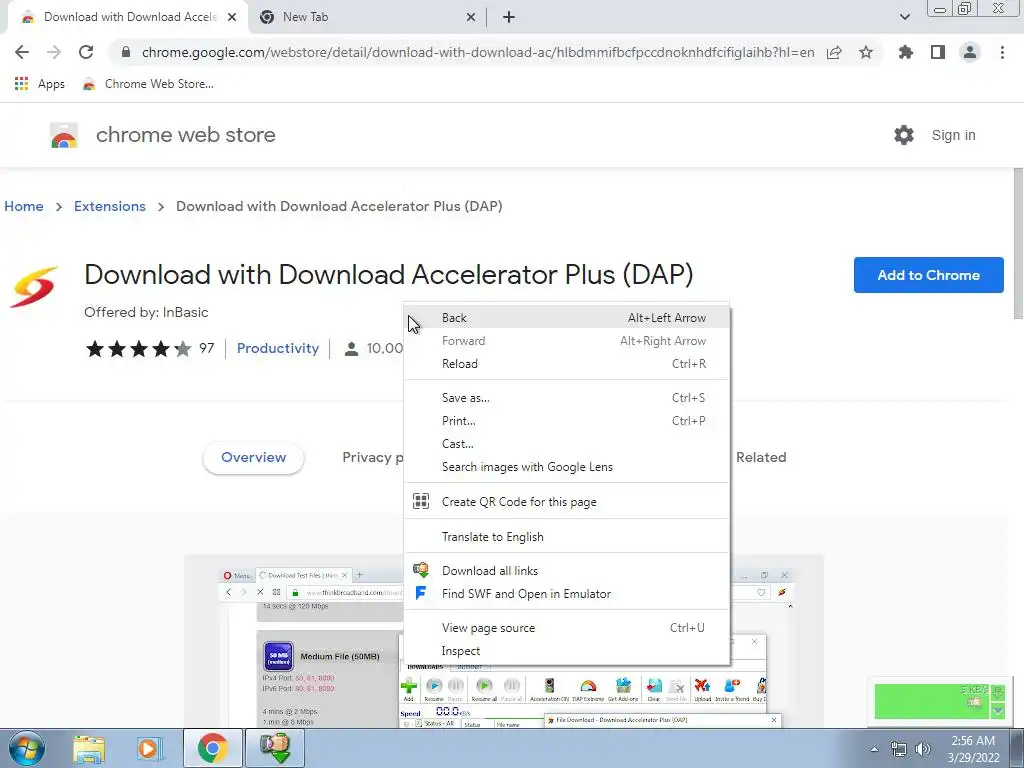Go to Home breadcrumb
Screen dimensions: 1024x768
pos(24,206)
